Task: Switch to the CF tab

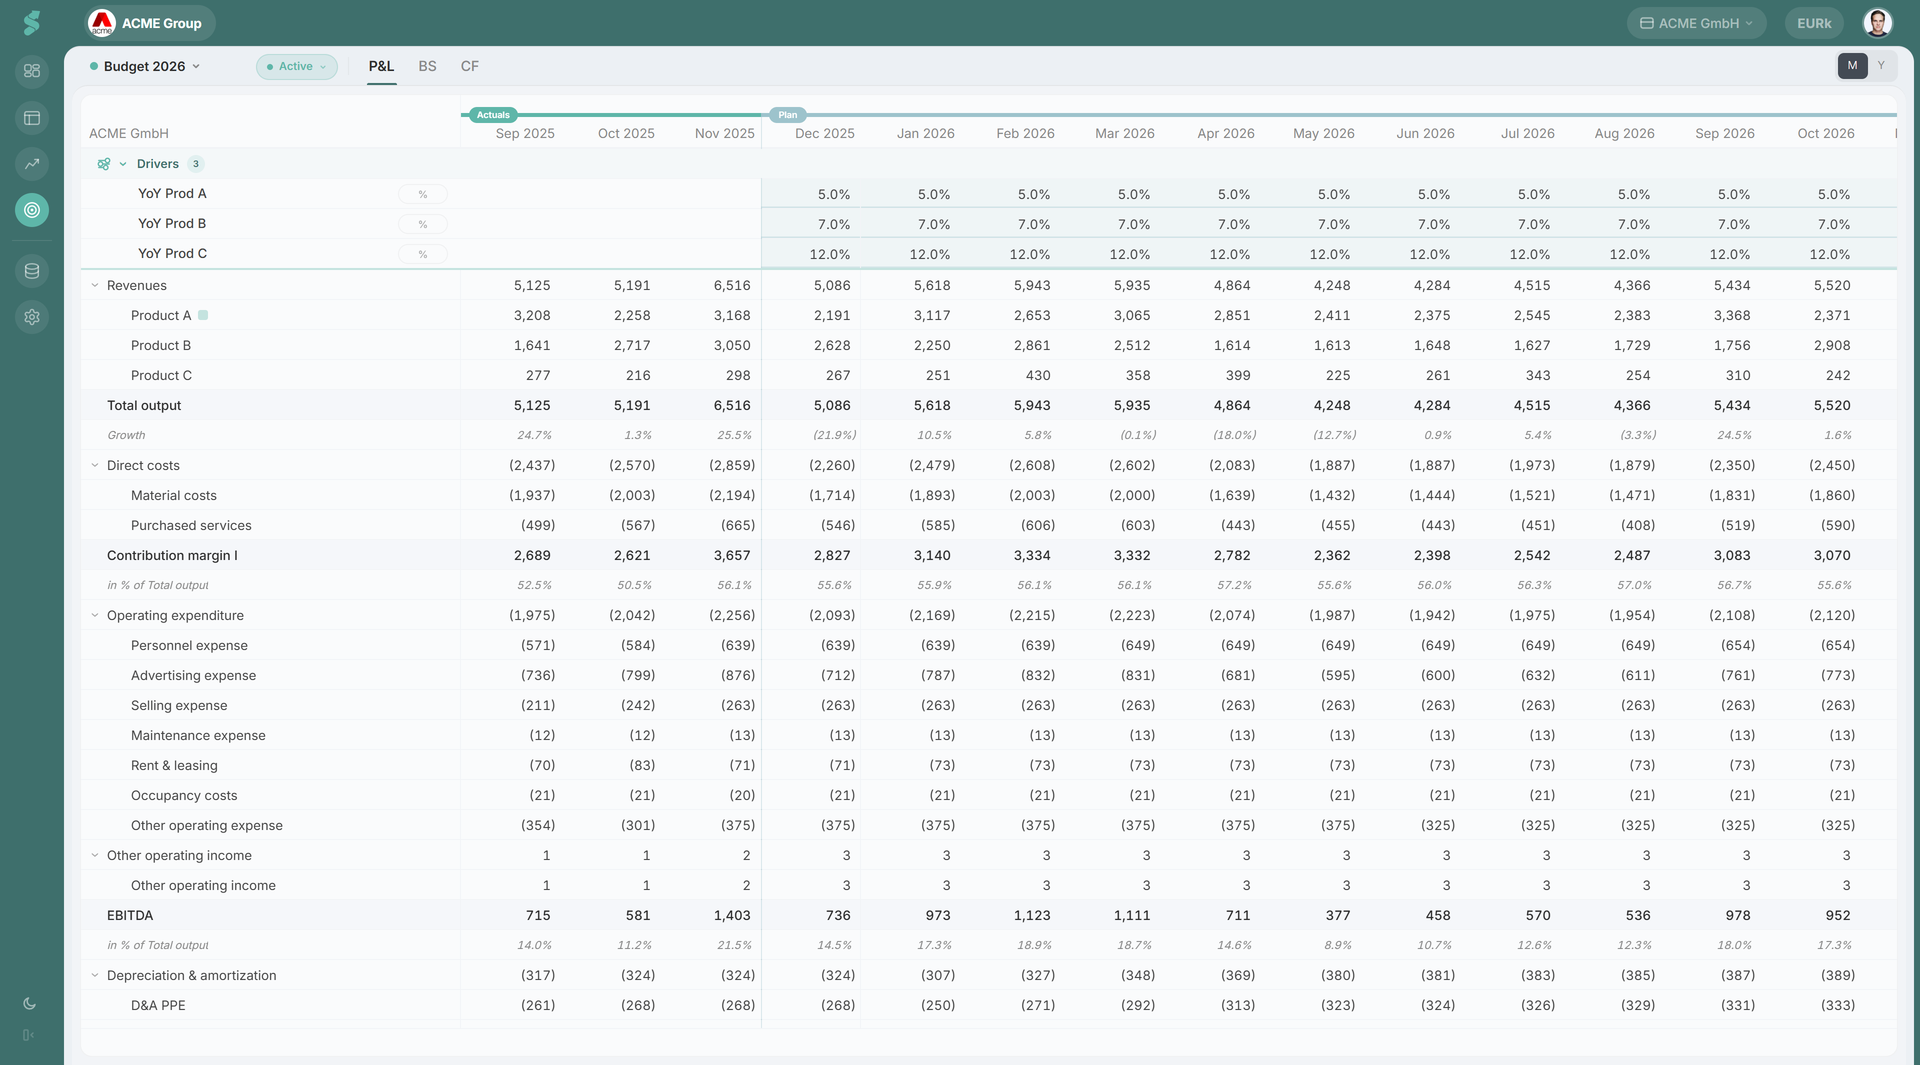Action: point(470,67)
